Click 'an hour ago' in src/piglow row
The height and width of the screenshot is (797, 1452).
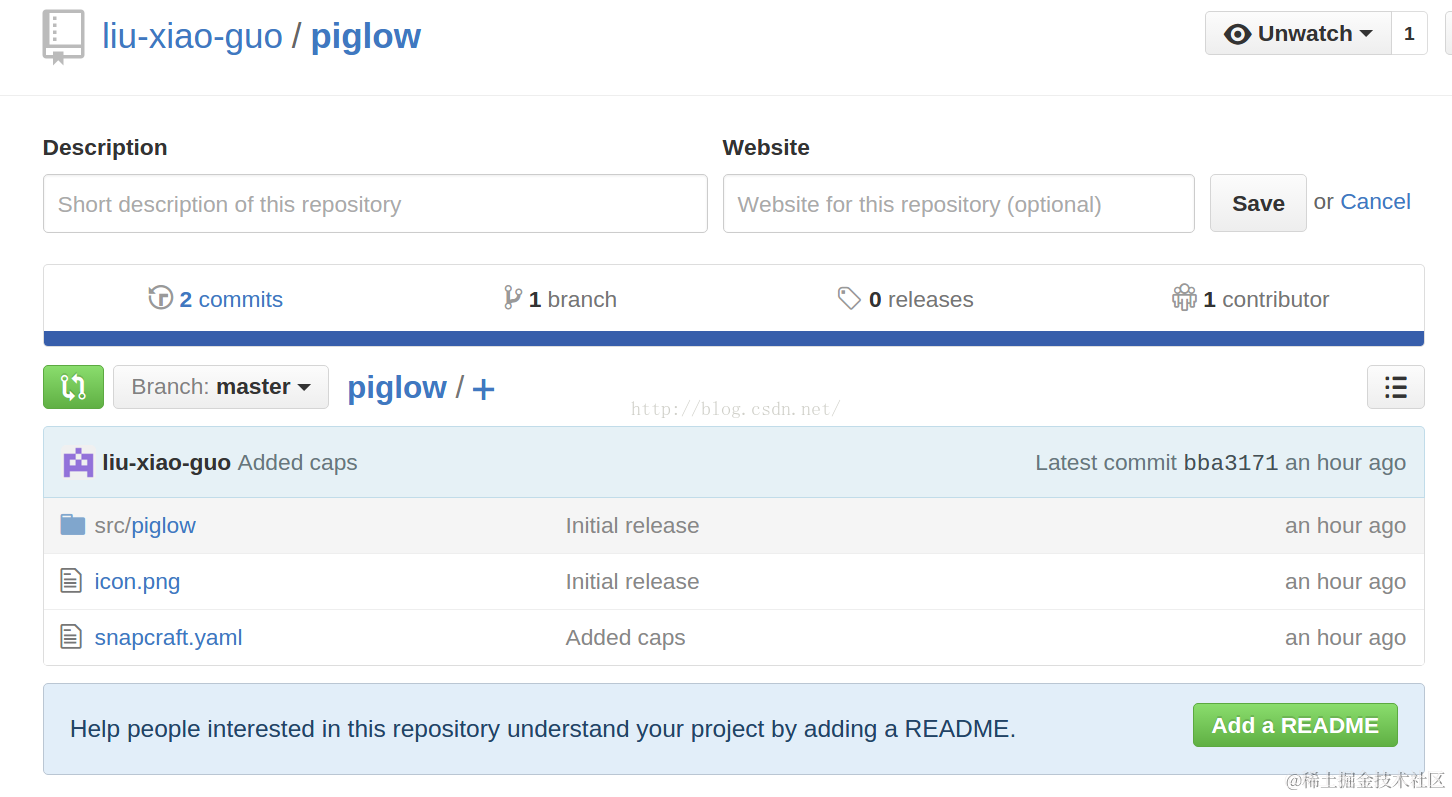point(1345,525)
